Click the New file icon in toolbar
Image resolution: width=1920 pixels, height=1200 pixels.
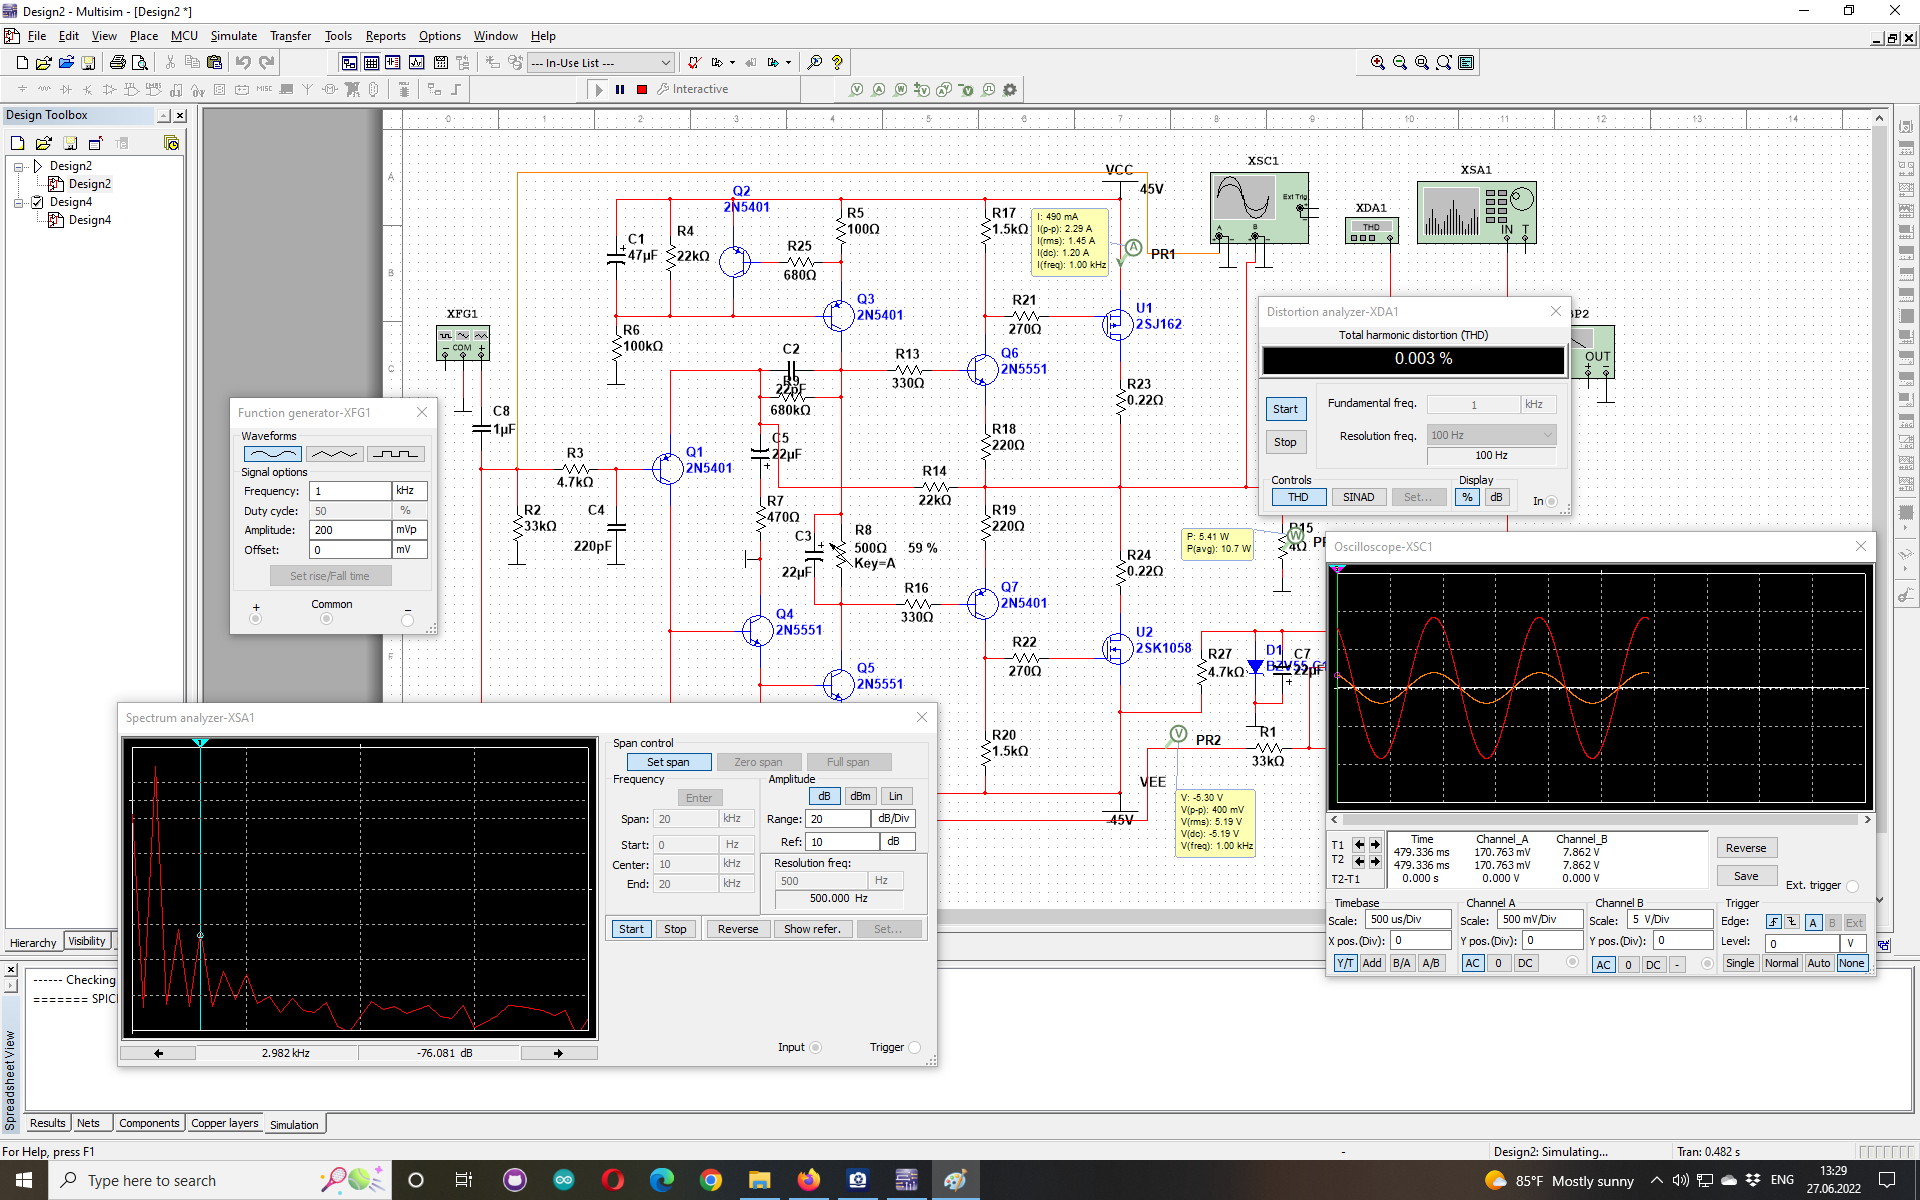point(22,62)
